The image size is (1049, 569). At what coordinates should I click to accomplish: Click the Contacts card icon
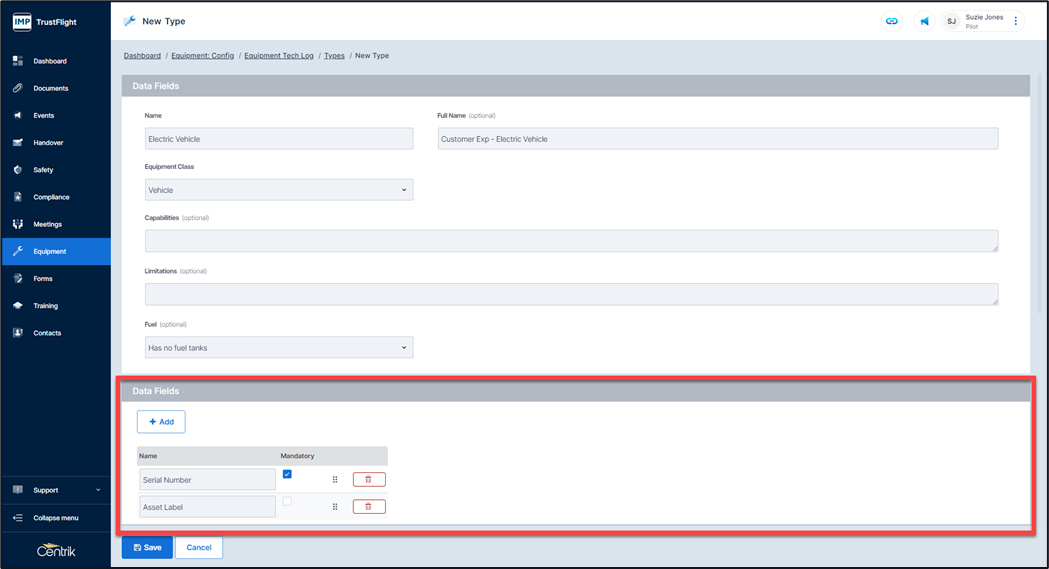coord(18,333)
